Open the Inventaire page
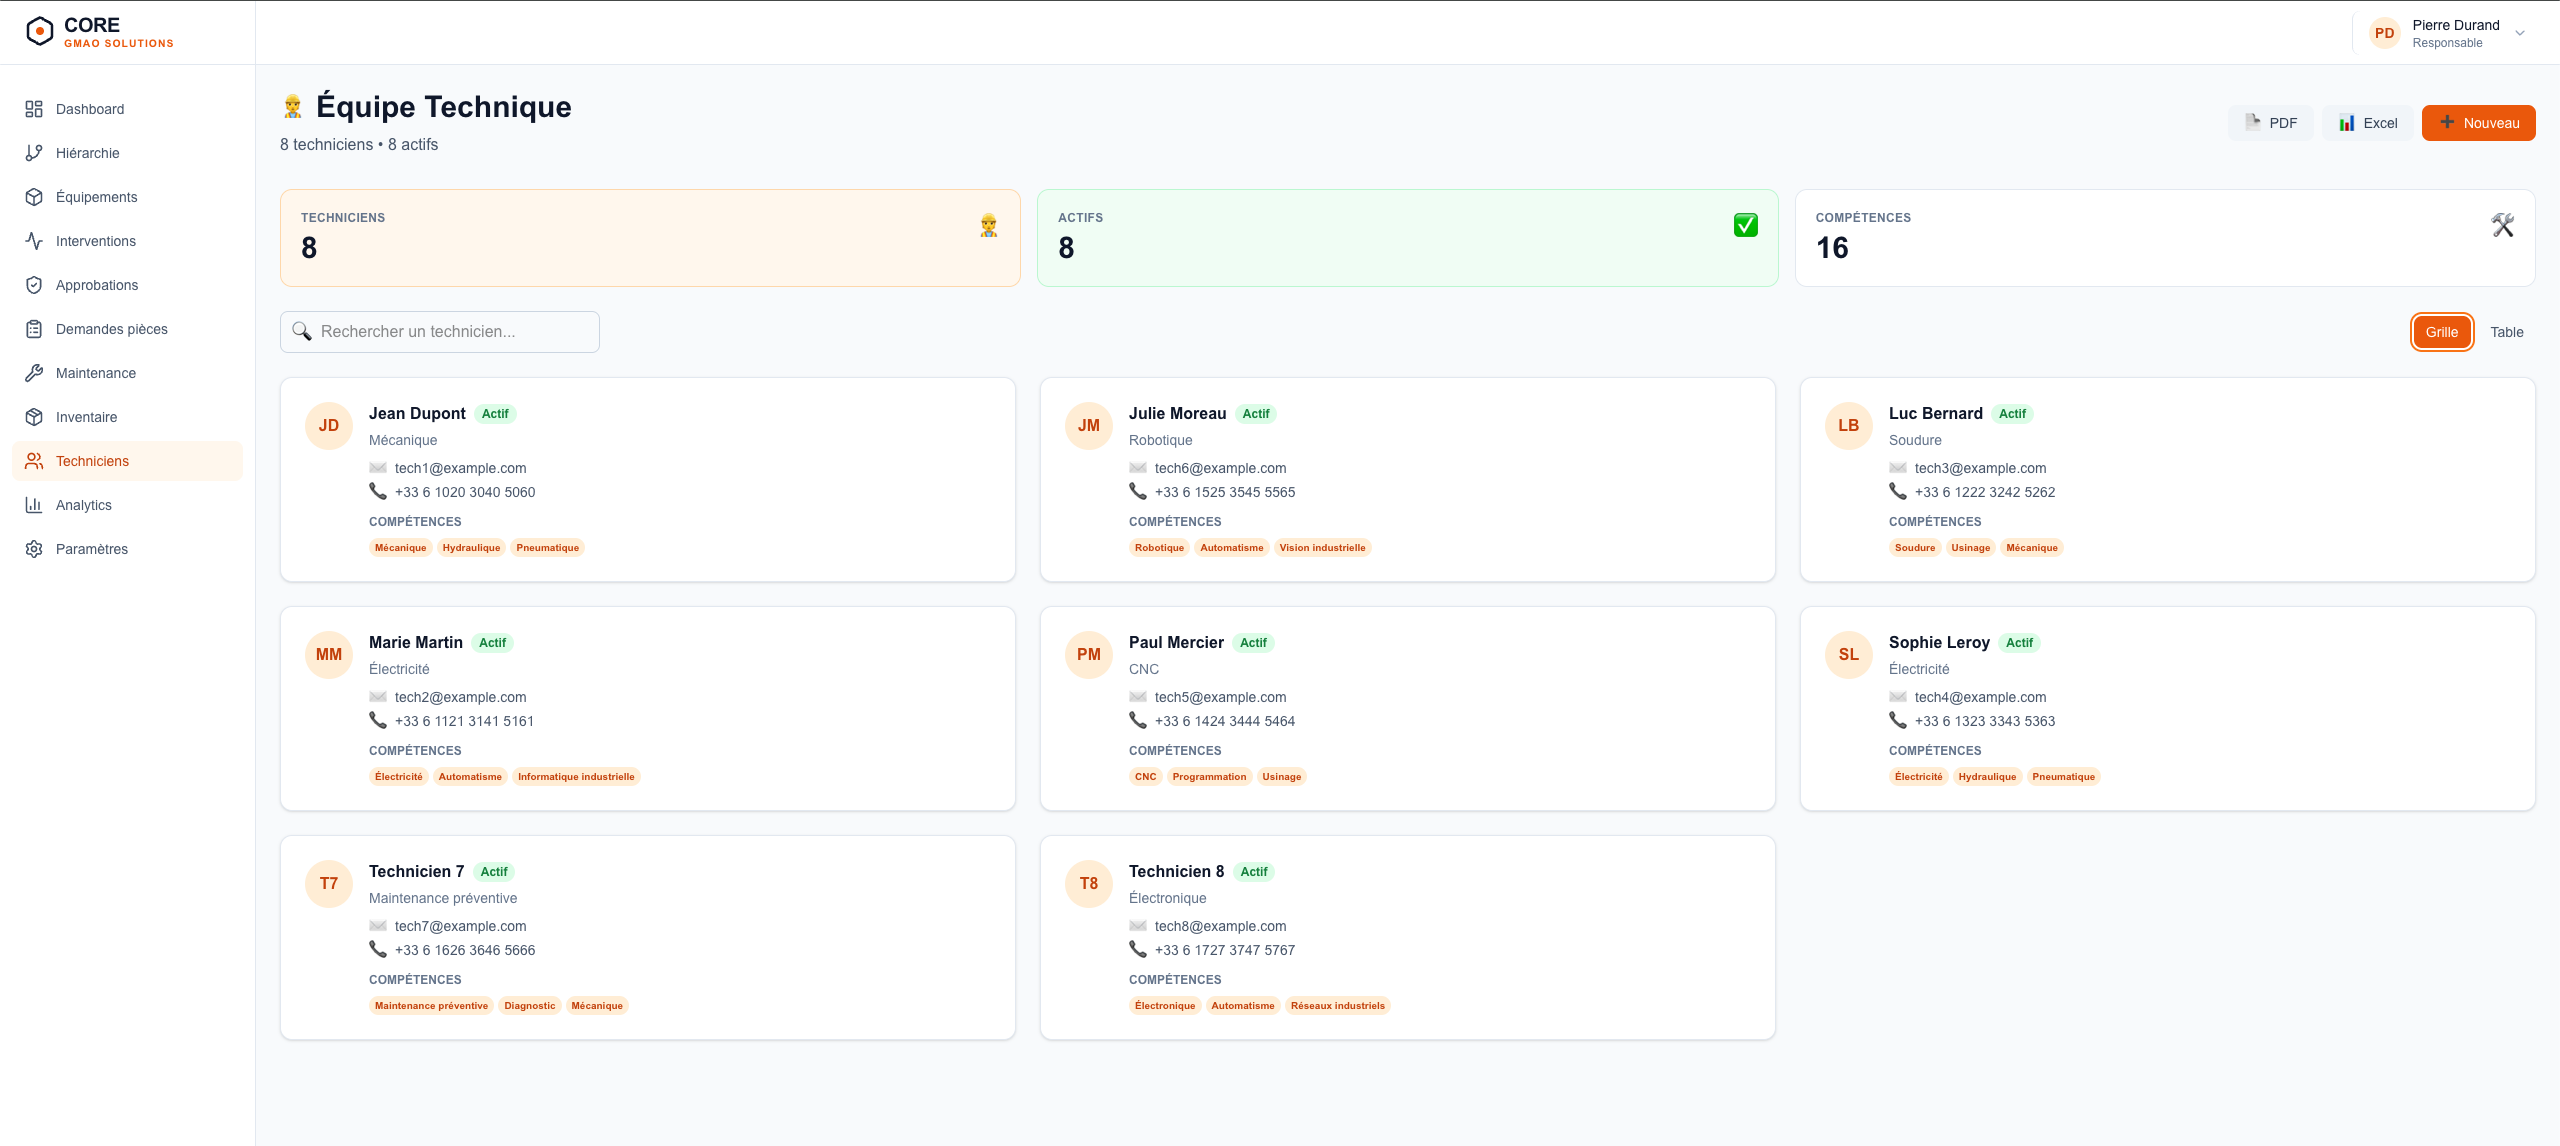This screenshot has width=2560, height=1146. pyautogui.click(x=128, y=417)
